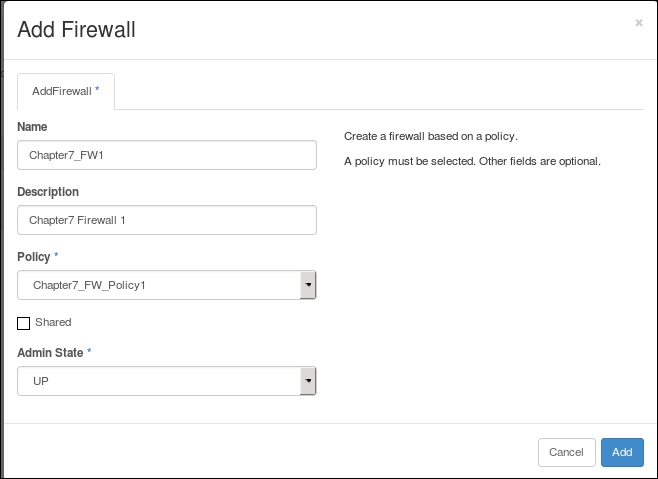This screenshot has height=479, width=658.
Task: Select the AddFirewall tab
Action: [x=66, y=92]
